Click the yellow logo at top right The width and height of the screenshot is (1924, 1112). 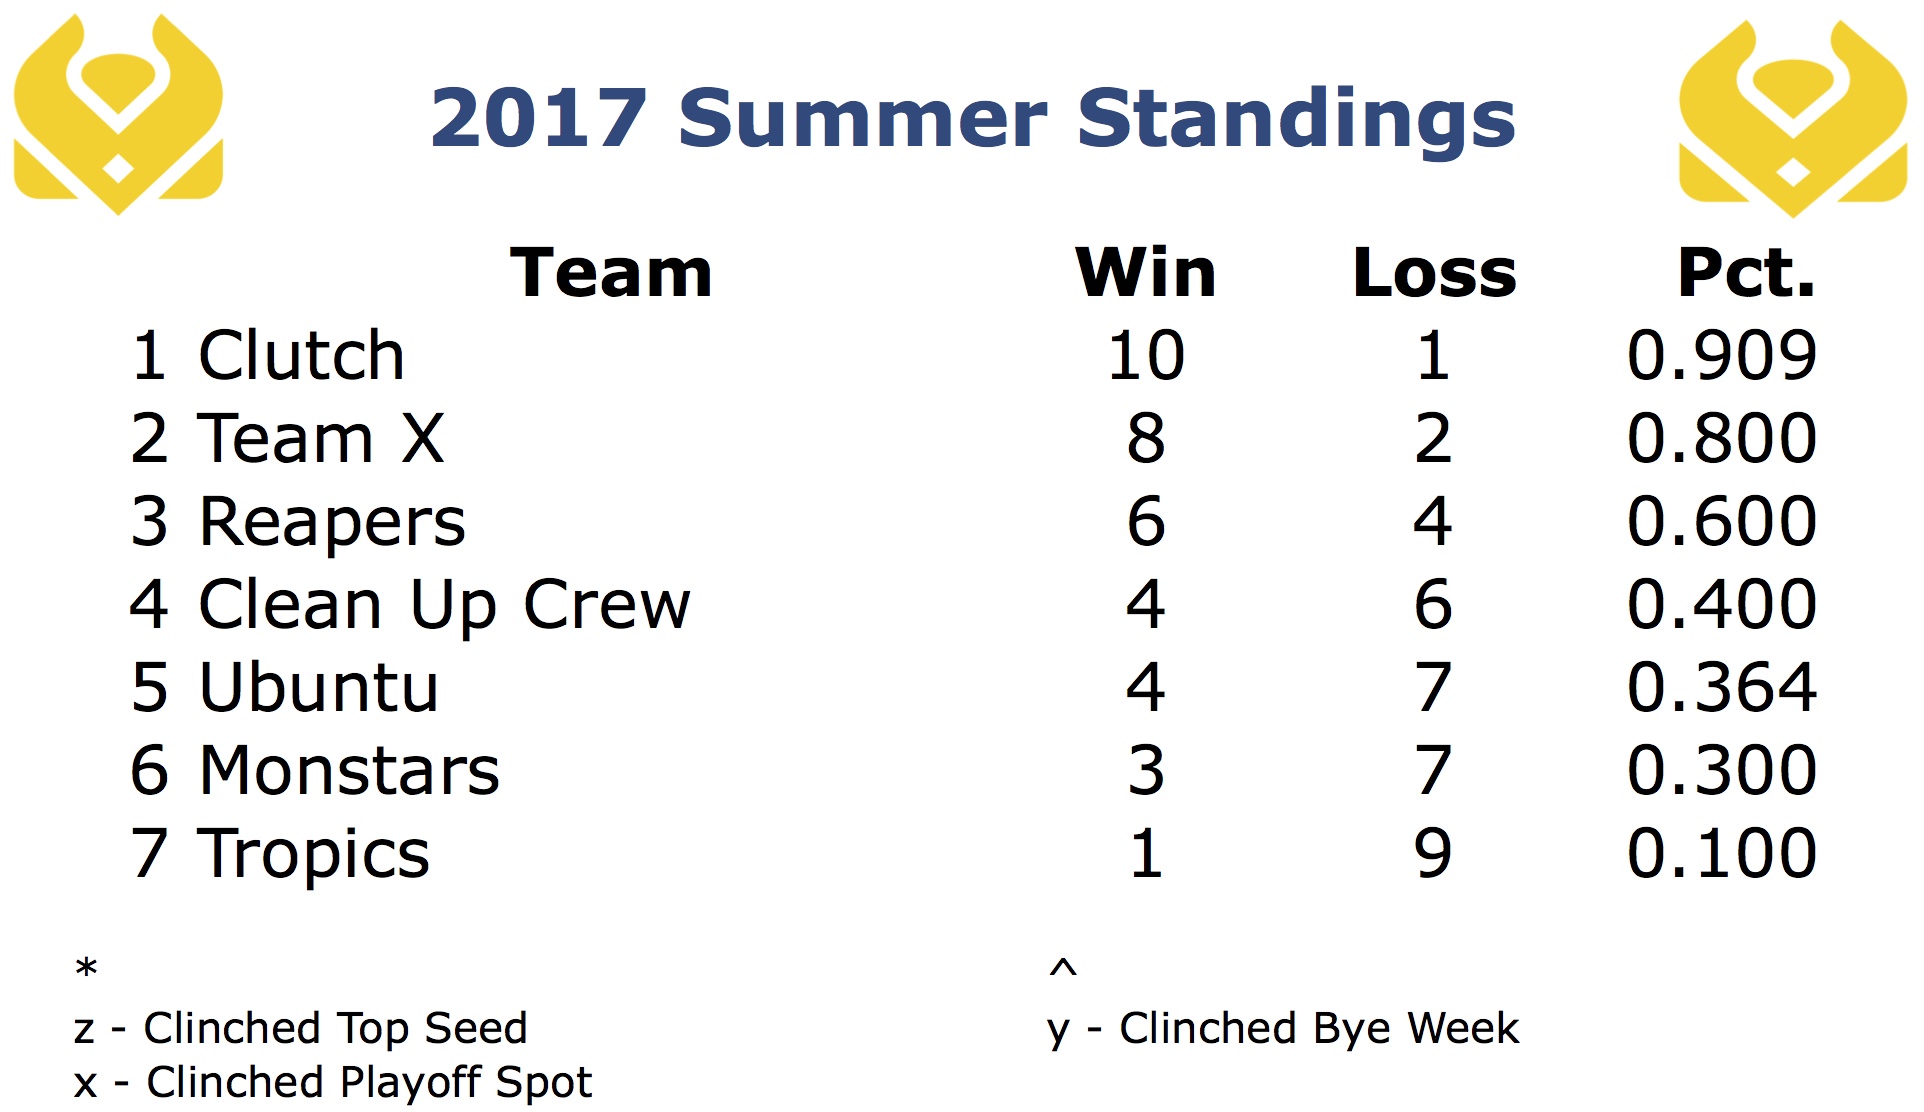point(1793,118)
